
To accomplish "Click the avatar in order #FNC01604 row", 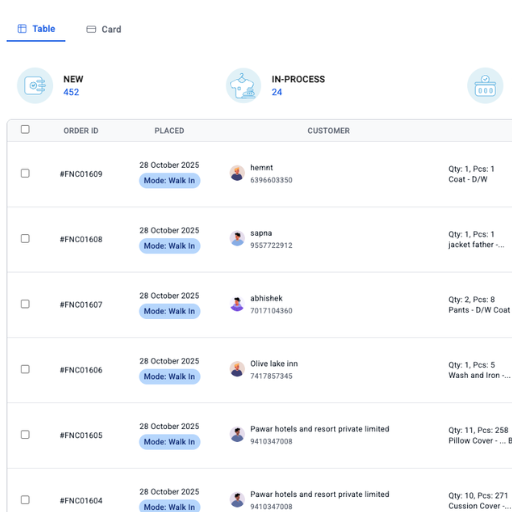I will (237, 500).
